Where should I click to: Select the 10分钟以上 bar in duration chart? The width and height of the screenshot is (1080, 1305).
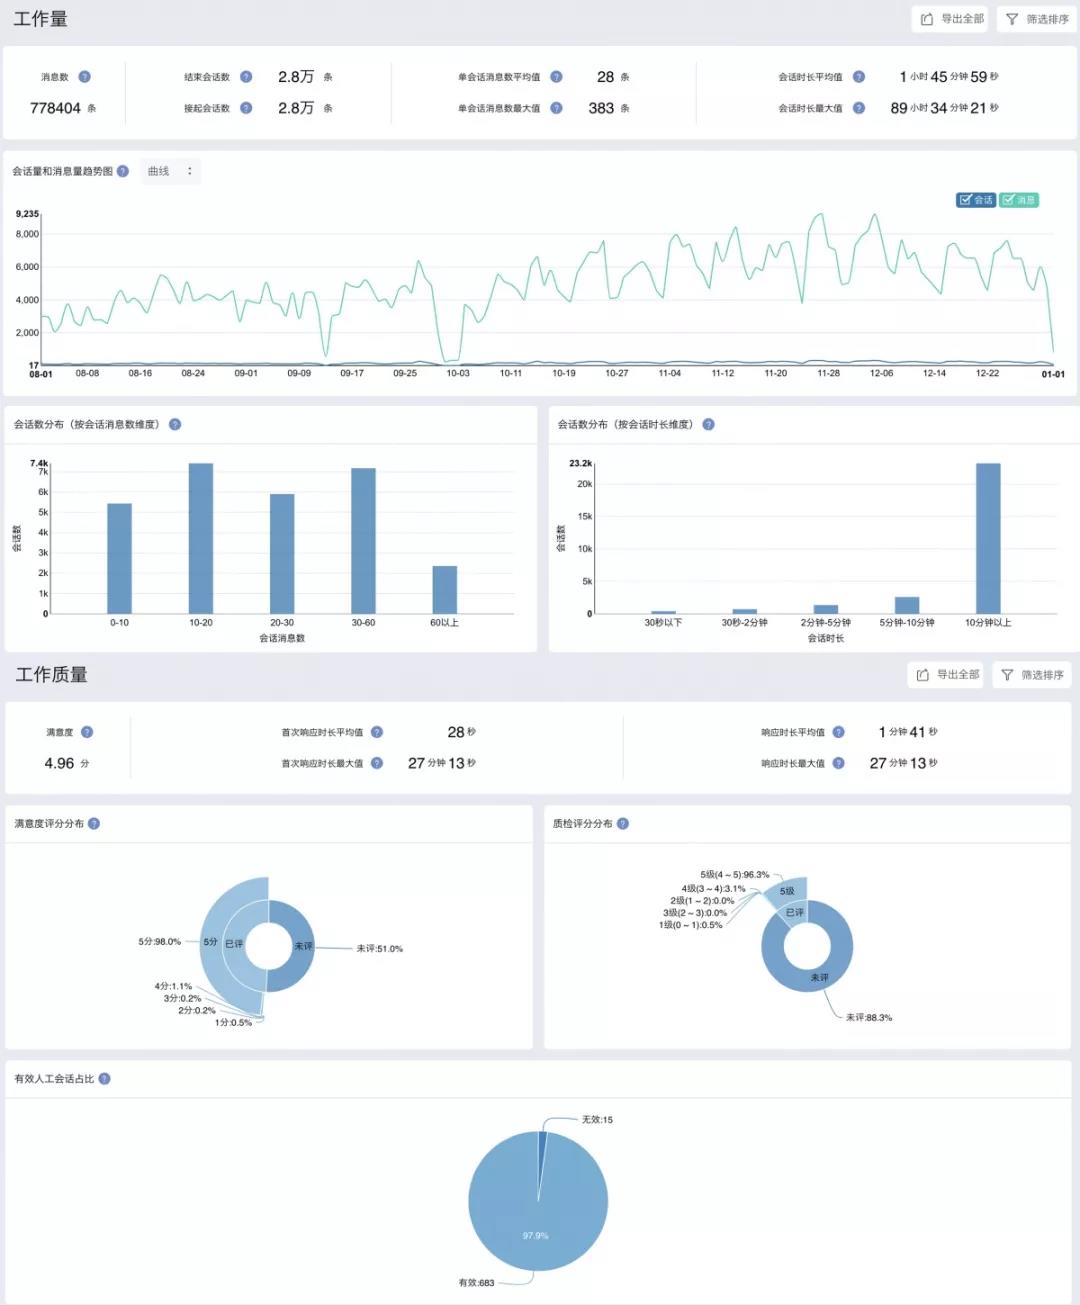(x=988, y=538)
